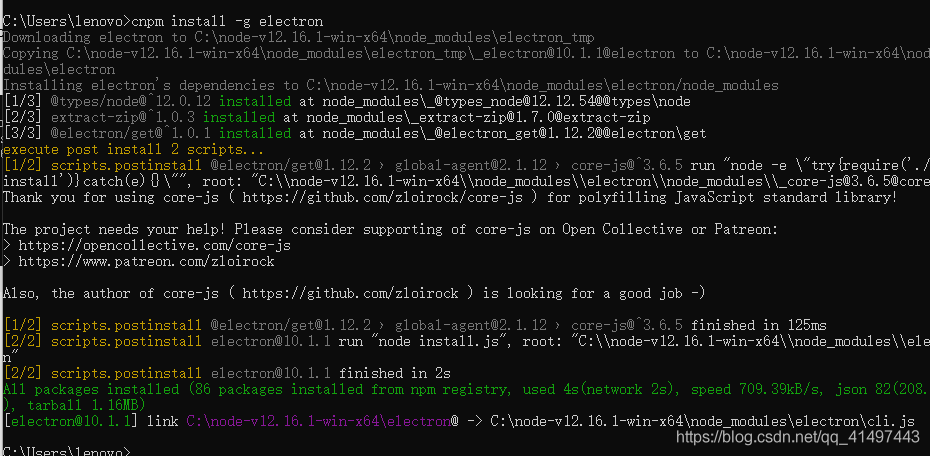Click the blog.csdn.net watermark URL
This screenshot has width=930, height=456.
(x=798, y=438)
